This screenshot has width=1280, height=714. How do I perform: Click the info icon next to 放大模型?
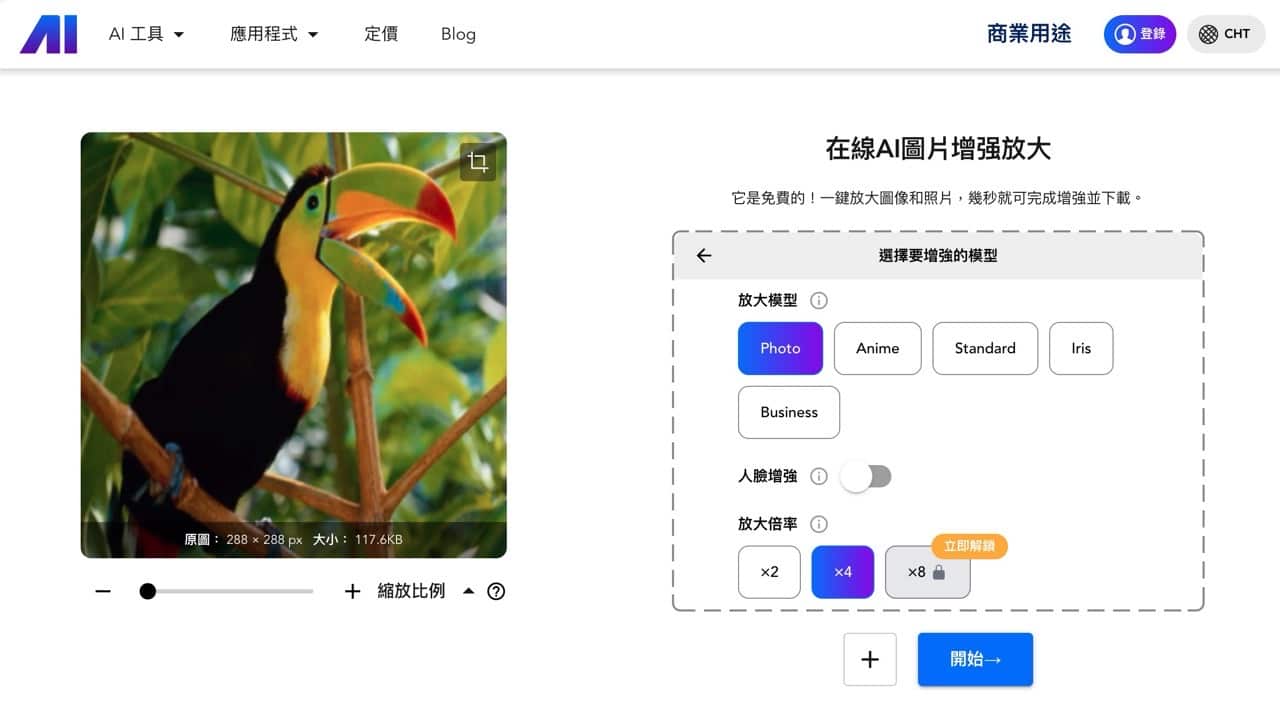coord(819,300)
